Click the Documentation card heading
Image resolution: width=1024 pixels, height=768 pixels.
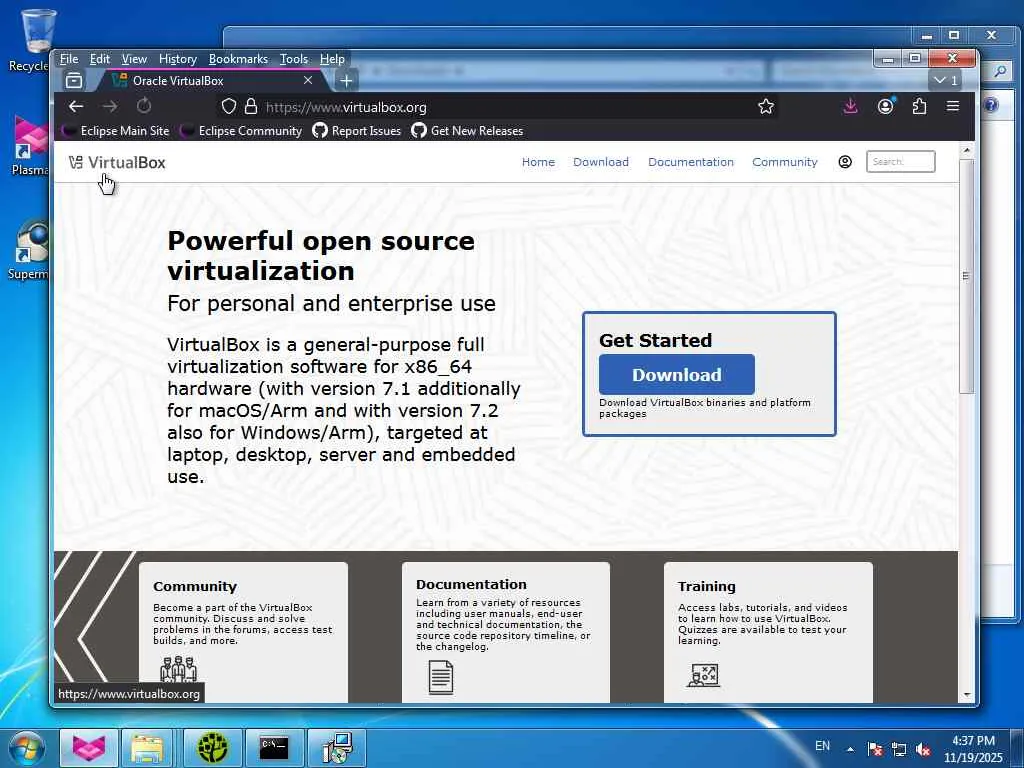(x=471, y=584)
